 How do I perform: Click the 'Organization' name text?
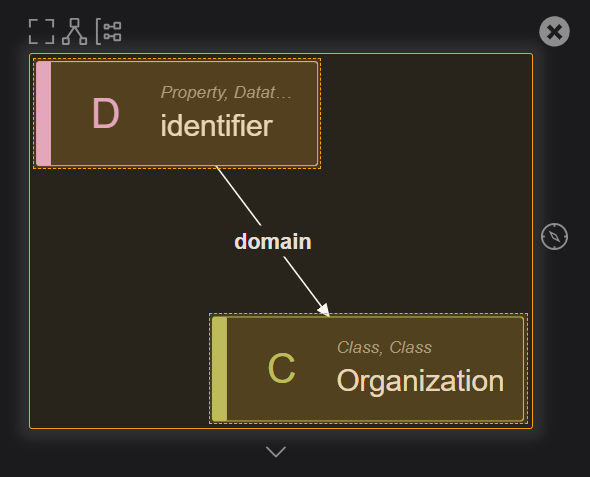point(420,381)
